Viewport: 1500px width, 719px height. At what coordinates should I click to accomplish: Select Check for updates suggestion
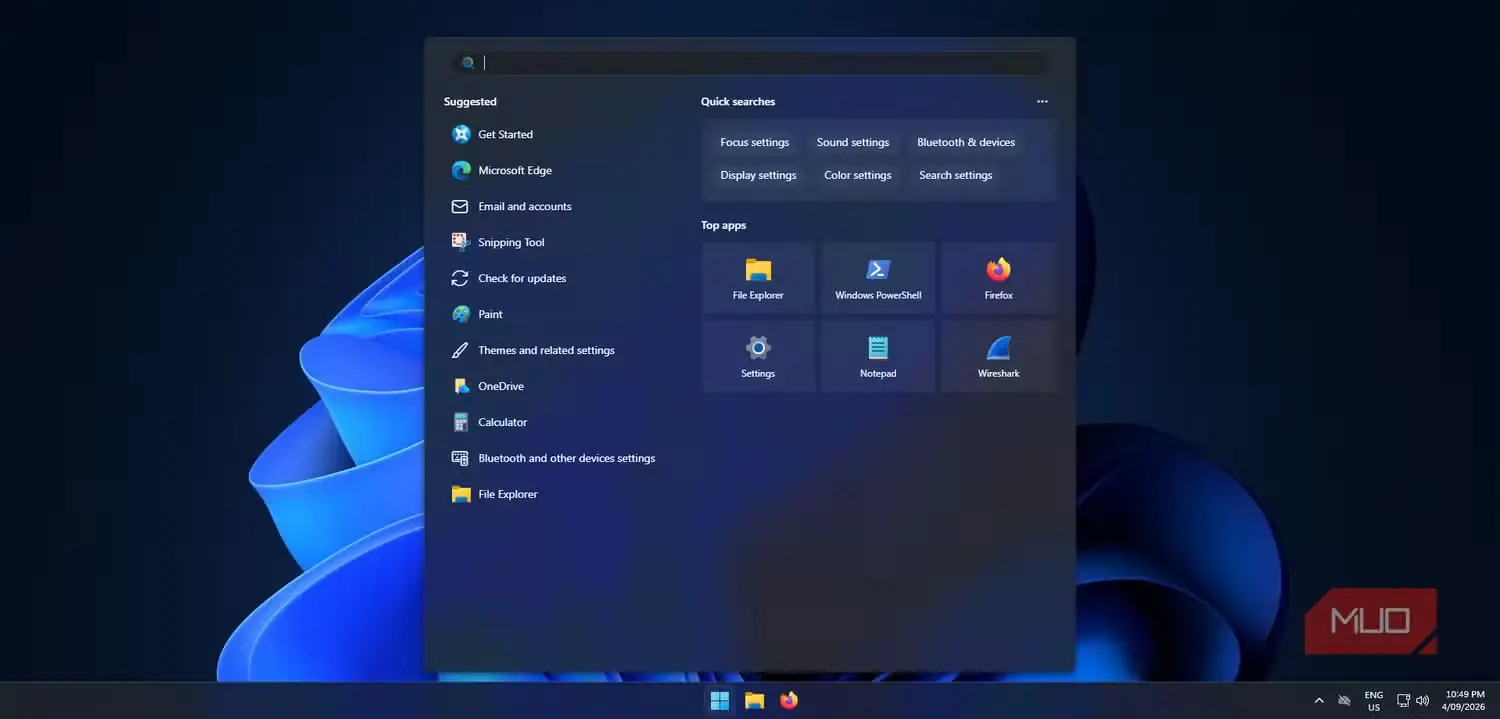coord(508,278)
